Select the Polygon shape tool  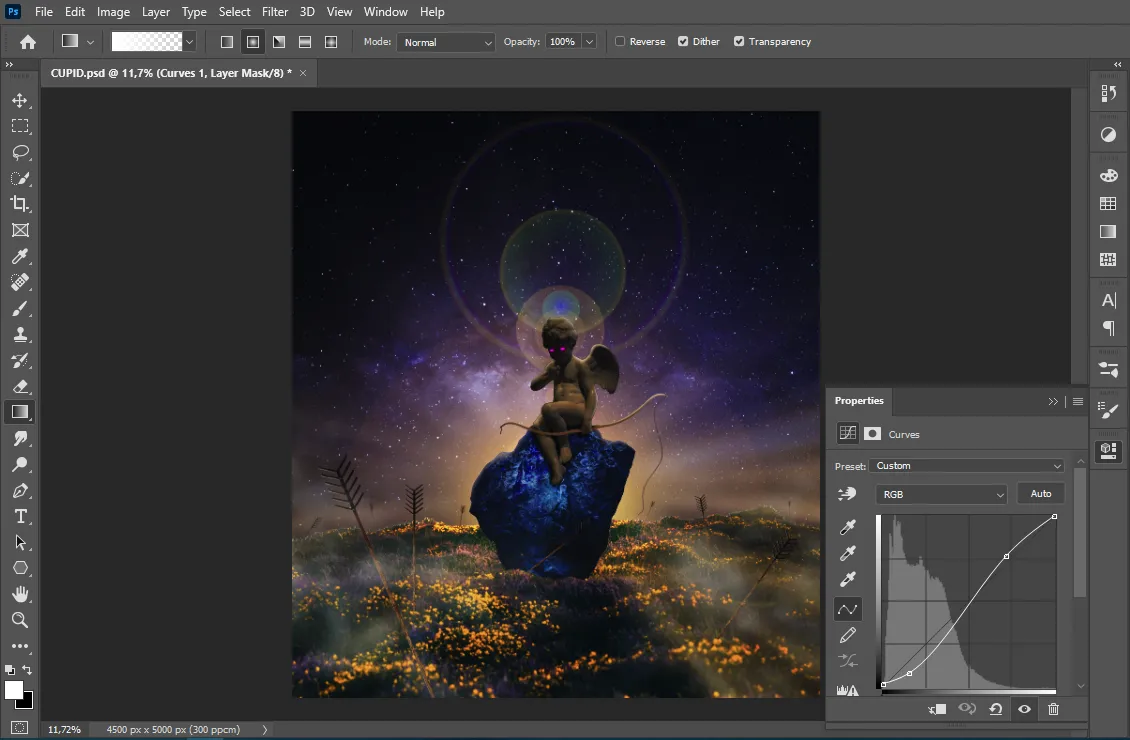click(x=20, y=569)
